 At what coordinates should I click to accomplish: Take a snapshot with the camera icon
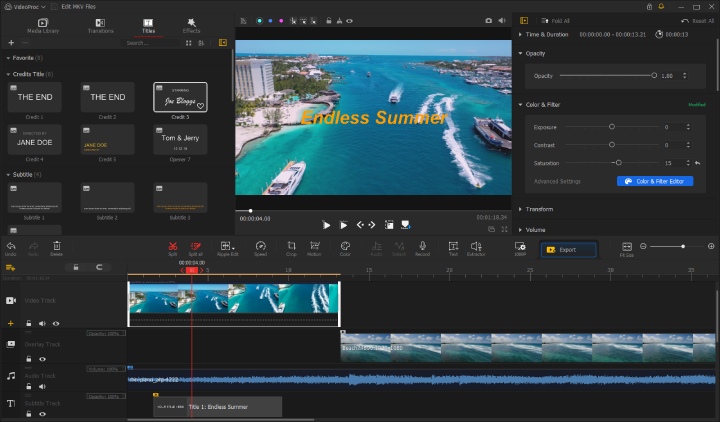click(489, 20)
